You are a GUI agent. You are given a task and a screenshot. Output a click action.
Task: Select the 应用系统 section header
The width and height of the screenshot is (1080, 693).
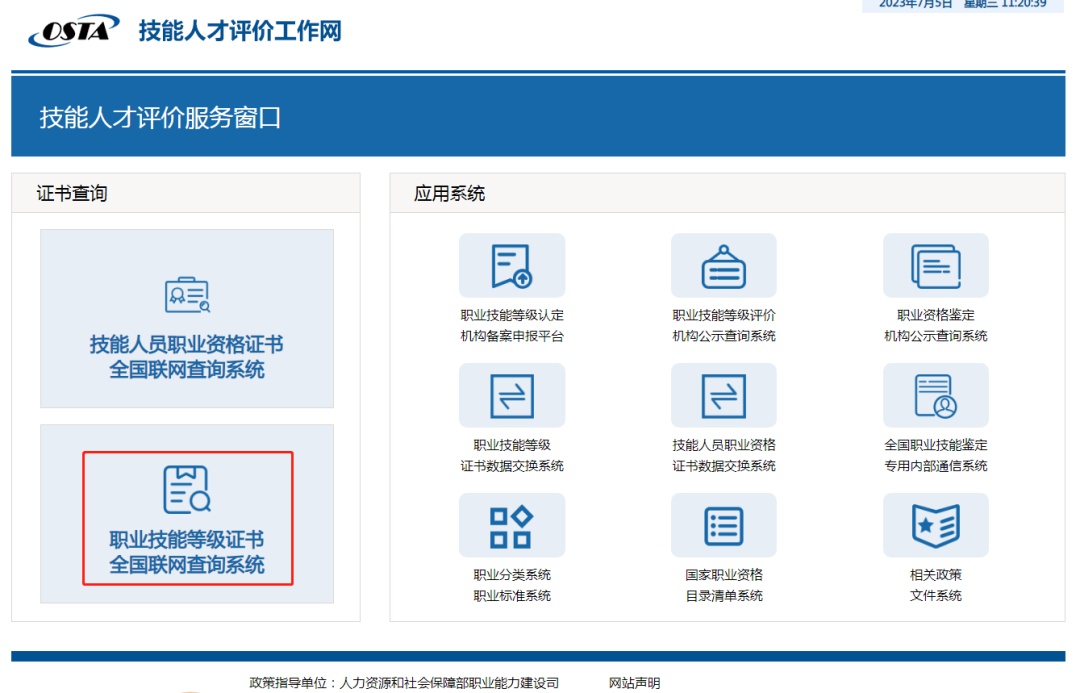pyautogui.click(x=450, y=194)
